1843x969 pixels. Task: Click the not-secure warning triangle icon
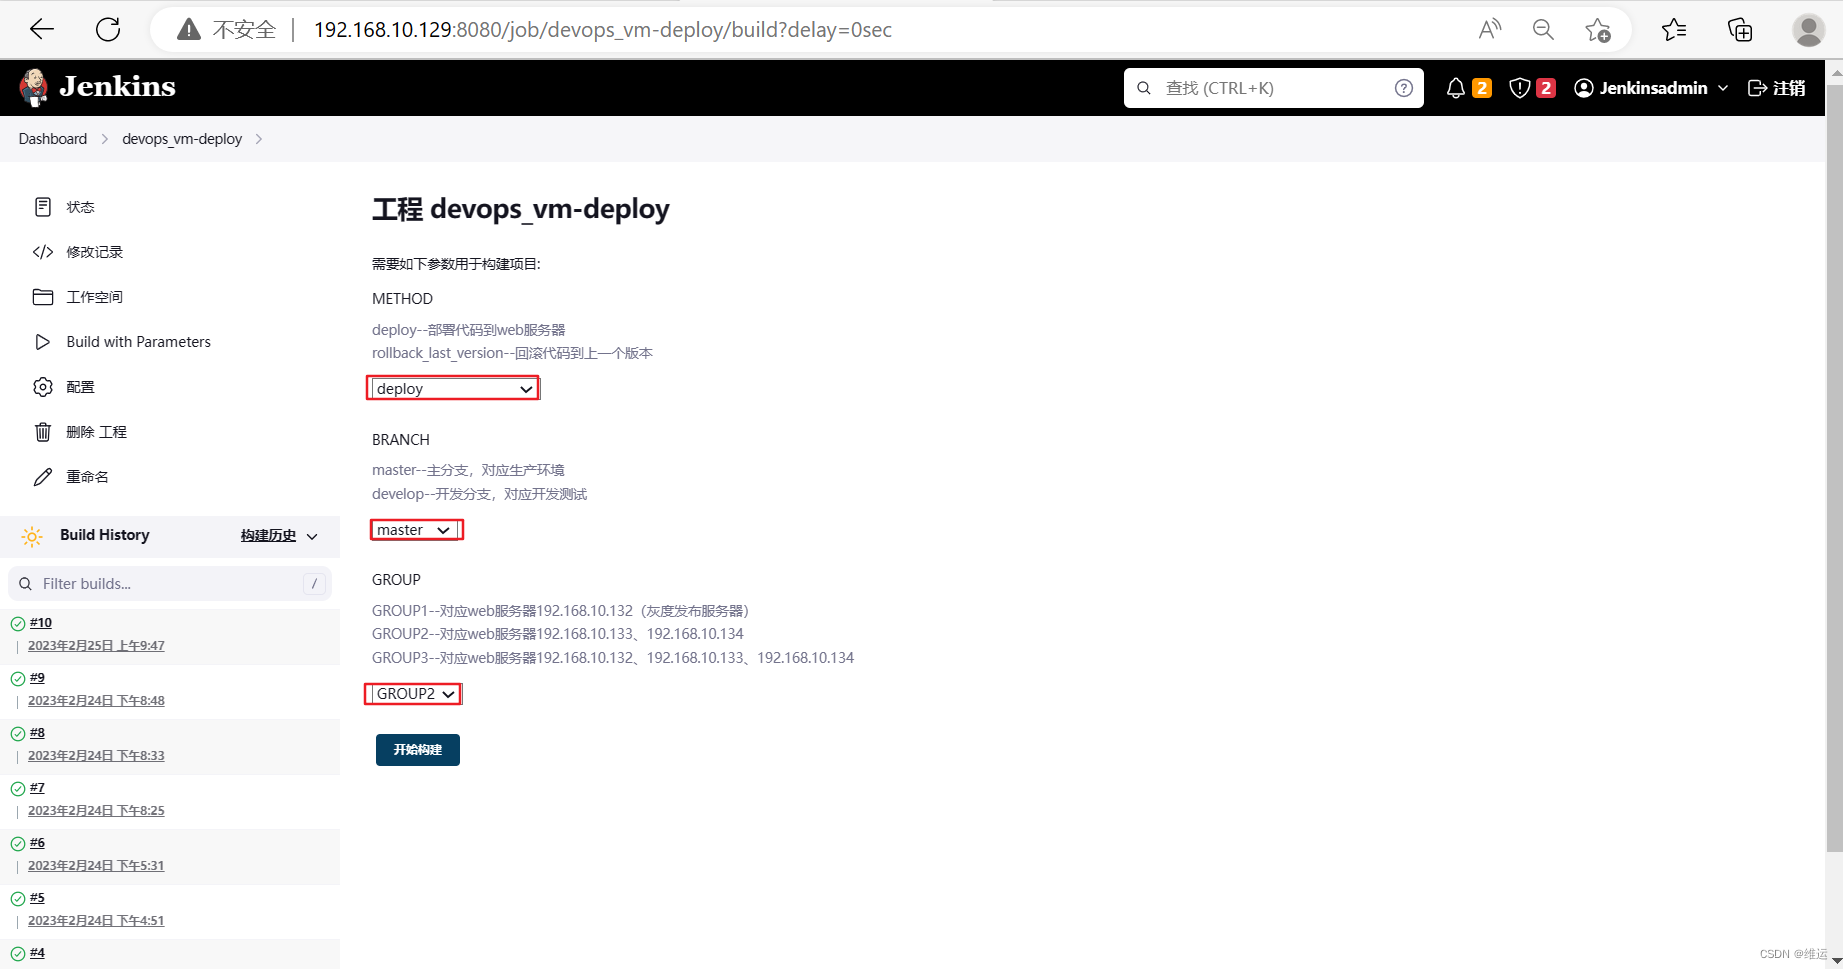(x=189, y=30)
